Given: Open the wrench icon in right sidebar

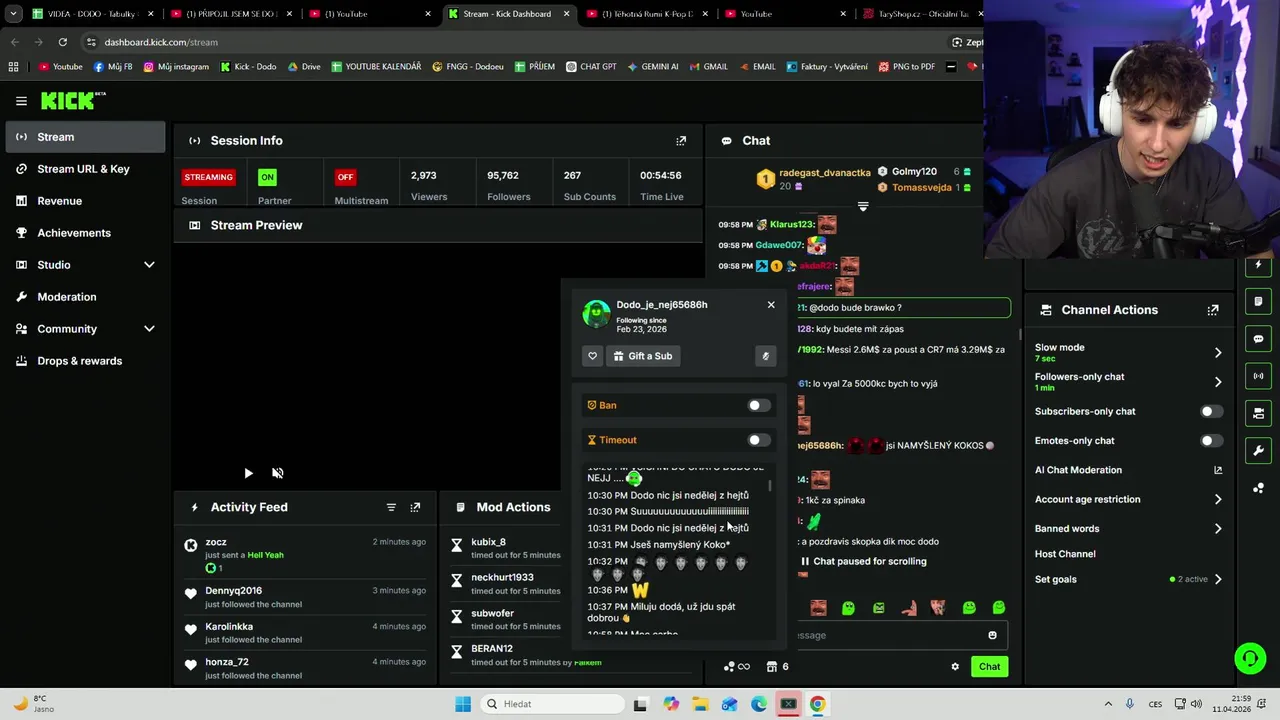Looking at the screenshot, I should coord(1259,450).
